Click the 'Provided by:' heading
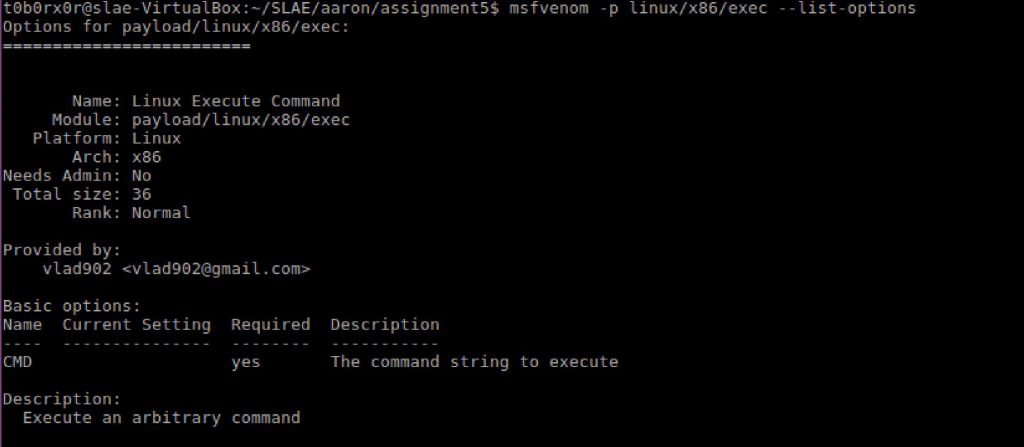The width and height of the screenshot is (1024, 447). click(x=62, y=250)
